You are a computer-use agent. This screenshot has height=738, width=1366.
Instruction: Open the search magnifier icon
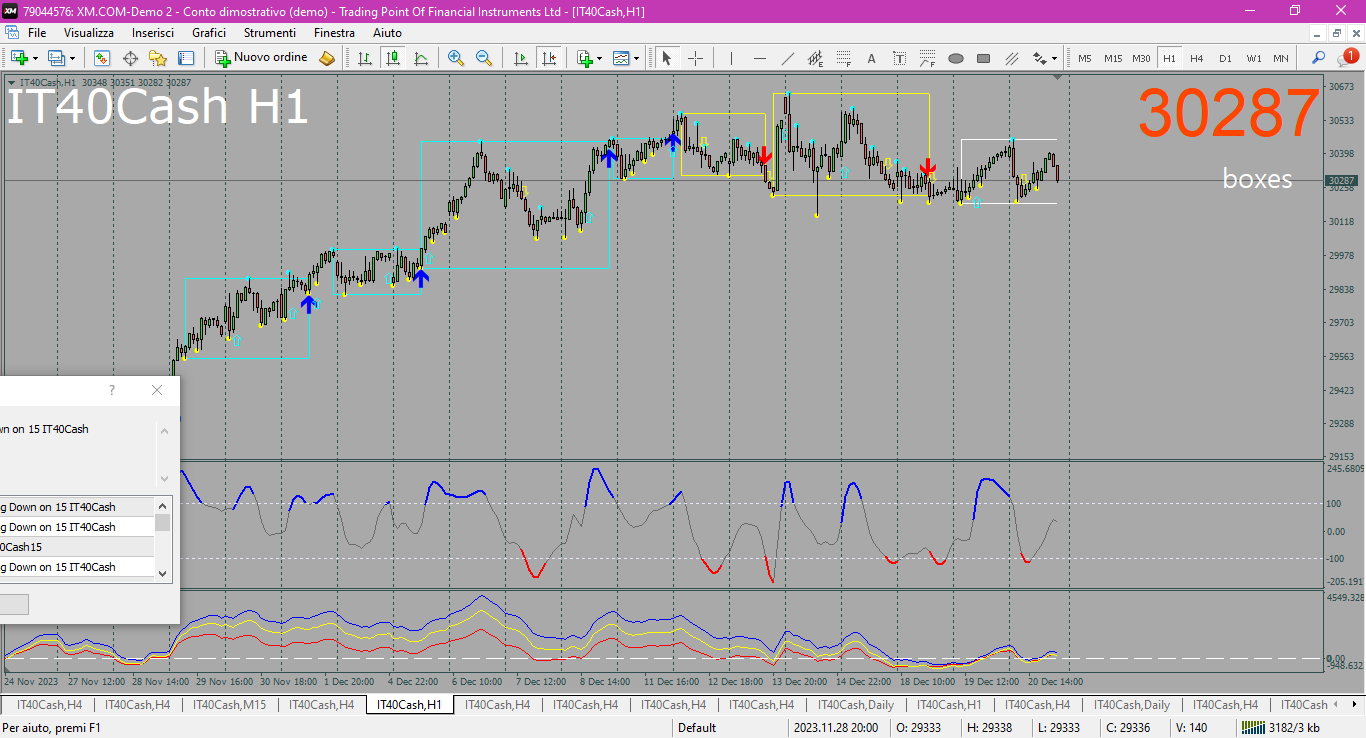(x=1318, y=58)
